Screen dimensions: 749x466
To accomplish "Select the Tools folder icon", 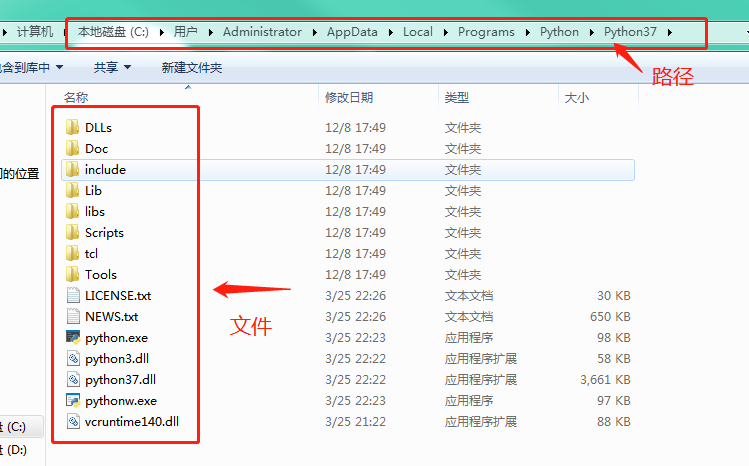I will coord(73,275).
